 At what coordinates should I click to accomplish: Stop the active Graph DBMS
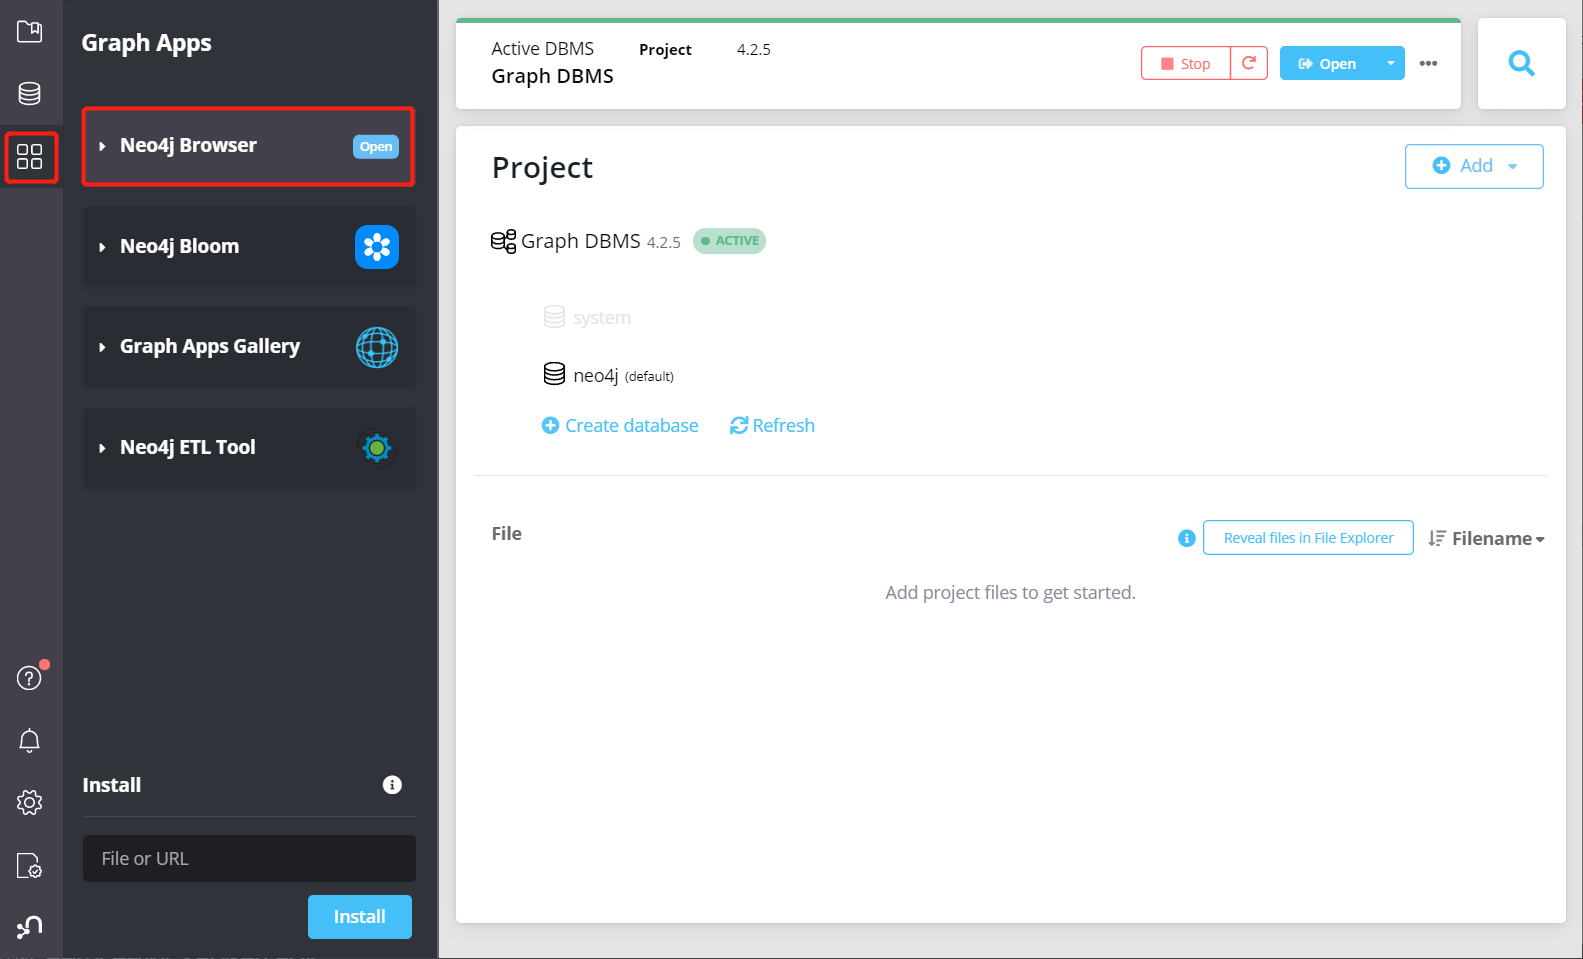pyautogui.click(x=1186, y=63)
